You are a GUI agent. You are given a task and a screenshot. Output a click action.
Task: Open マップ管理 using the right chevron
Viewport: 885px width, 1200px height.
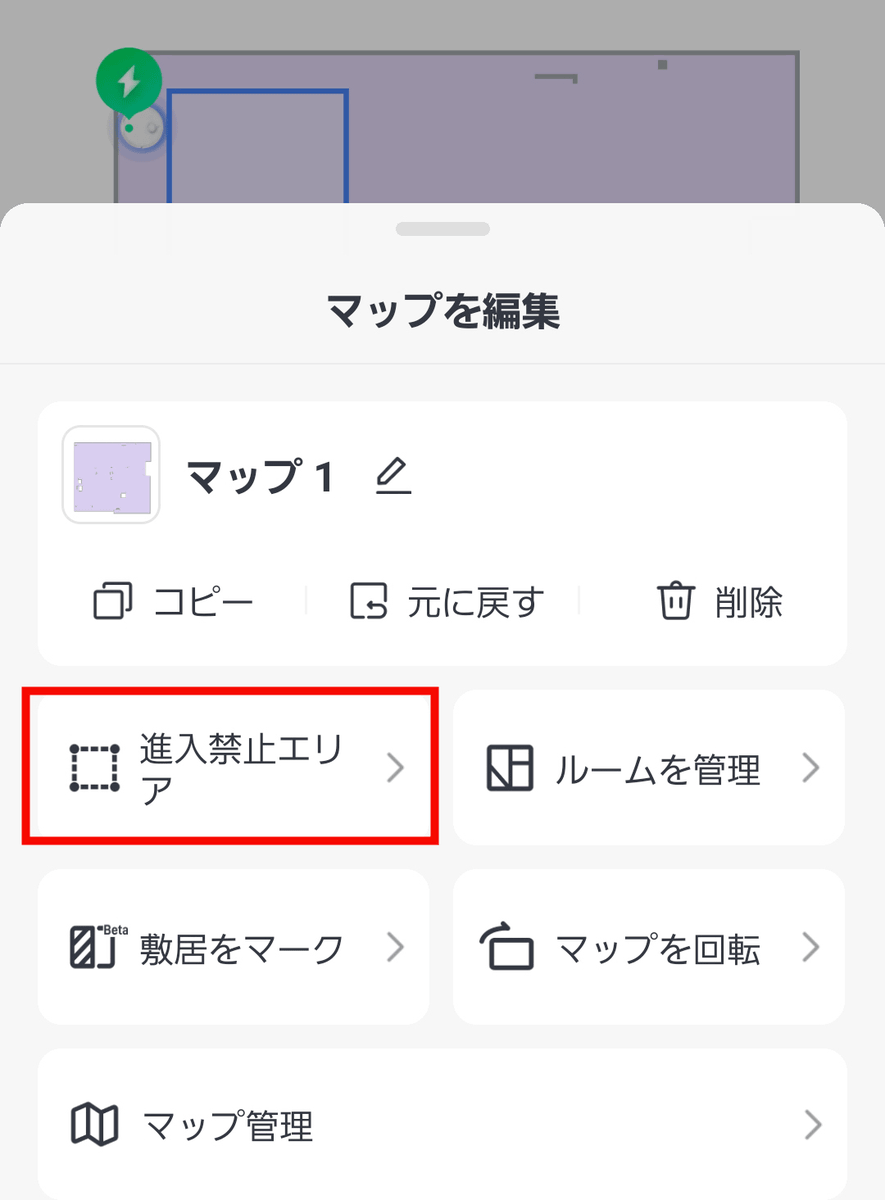(811, 1125)
